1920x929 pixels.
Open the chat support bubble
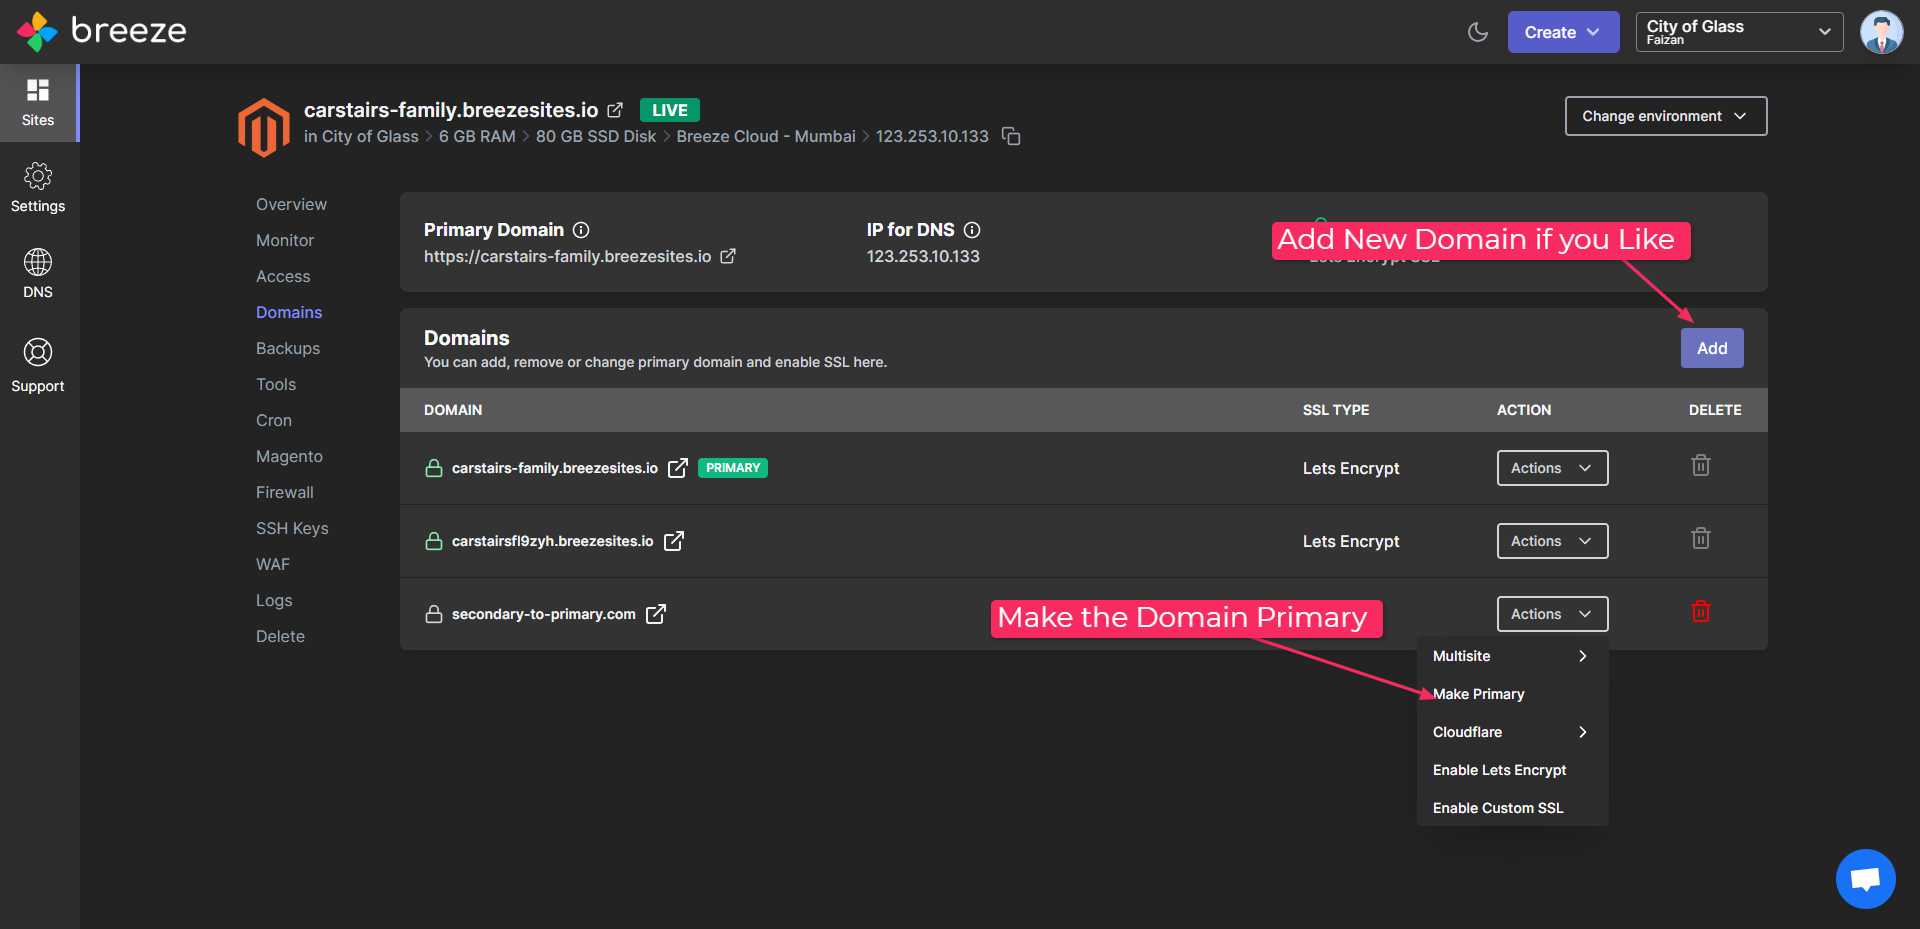(x=1866, y=879)
